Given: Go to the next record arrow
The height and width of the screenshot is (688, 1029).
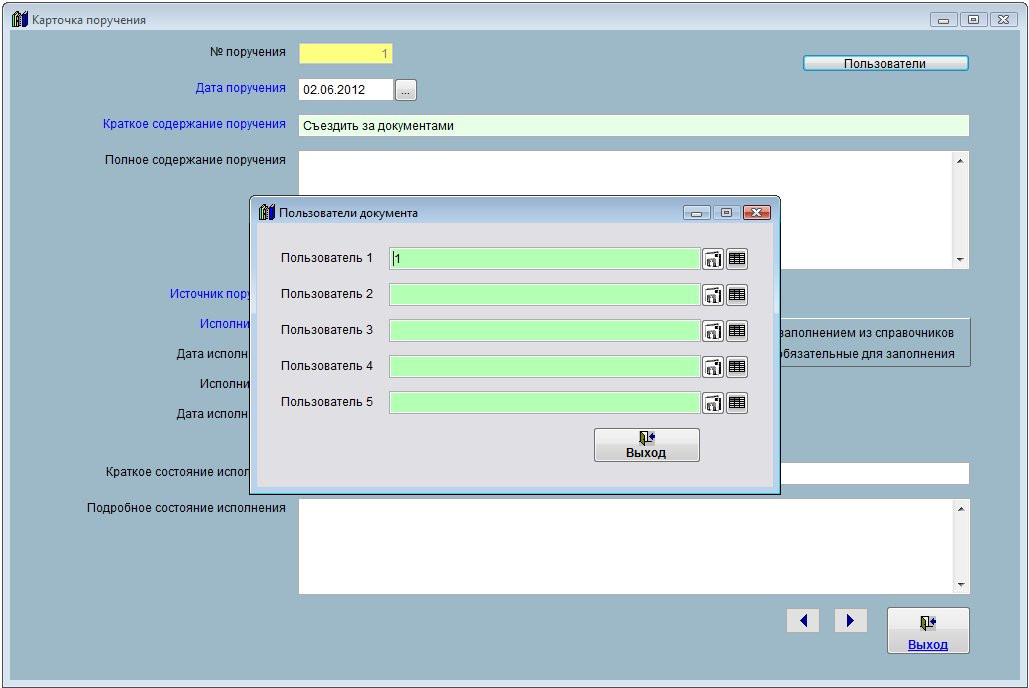Looking at the screenshot, I should point(850,621).
